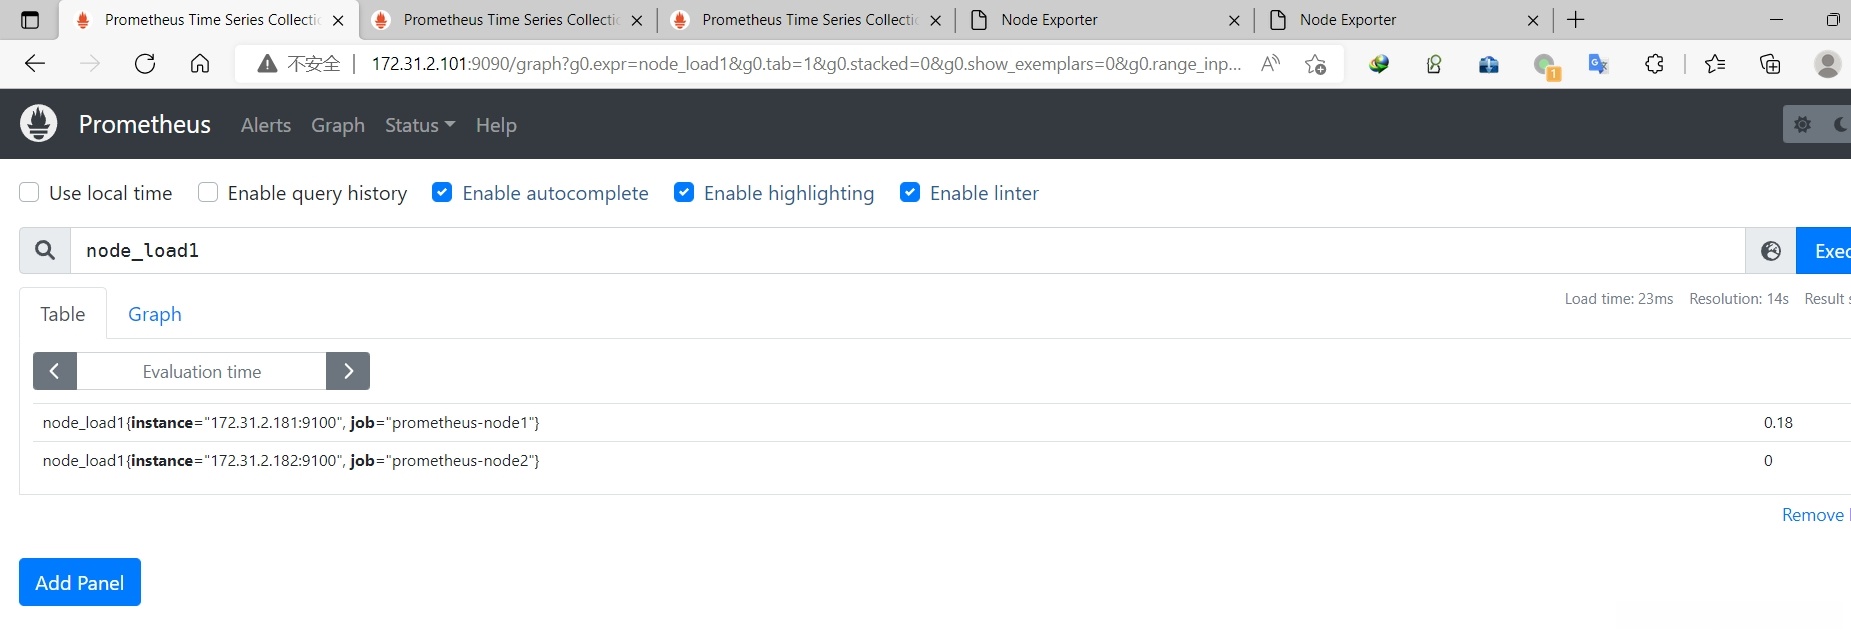Go to browser home page icon
Screen dimensions: 1851x635
(x=200, y=64)
